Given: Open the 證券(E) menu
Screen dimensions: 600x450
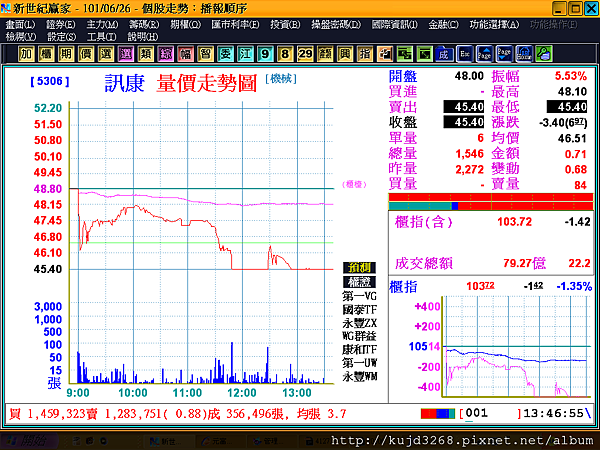Looking at the screenshot, I should pos(60,25).
